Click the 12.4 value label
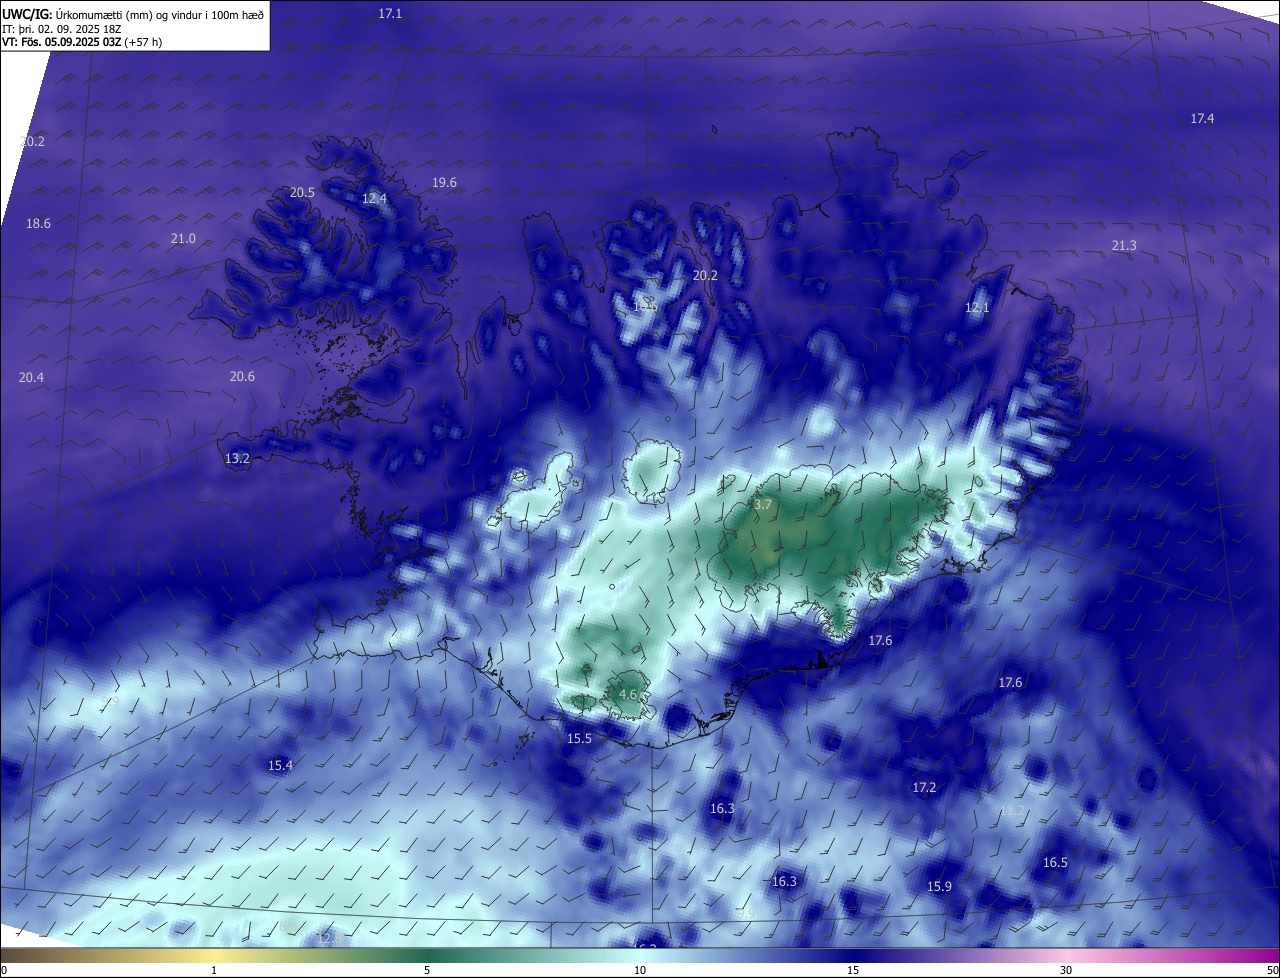This screenshot has height=978, width=1280. 374,198
